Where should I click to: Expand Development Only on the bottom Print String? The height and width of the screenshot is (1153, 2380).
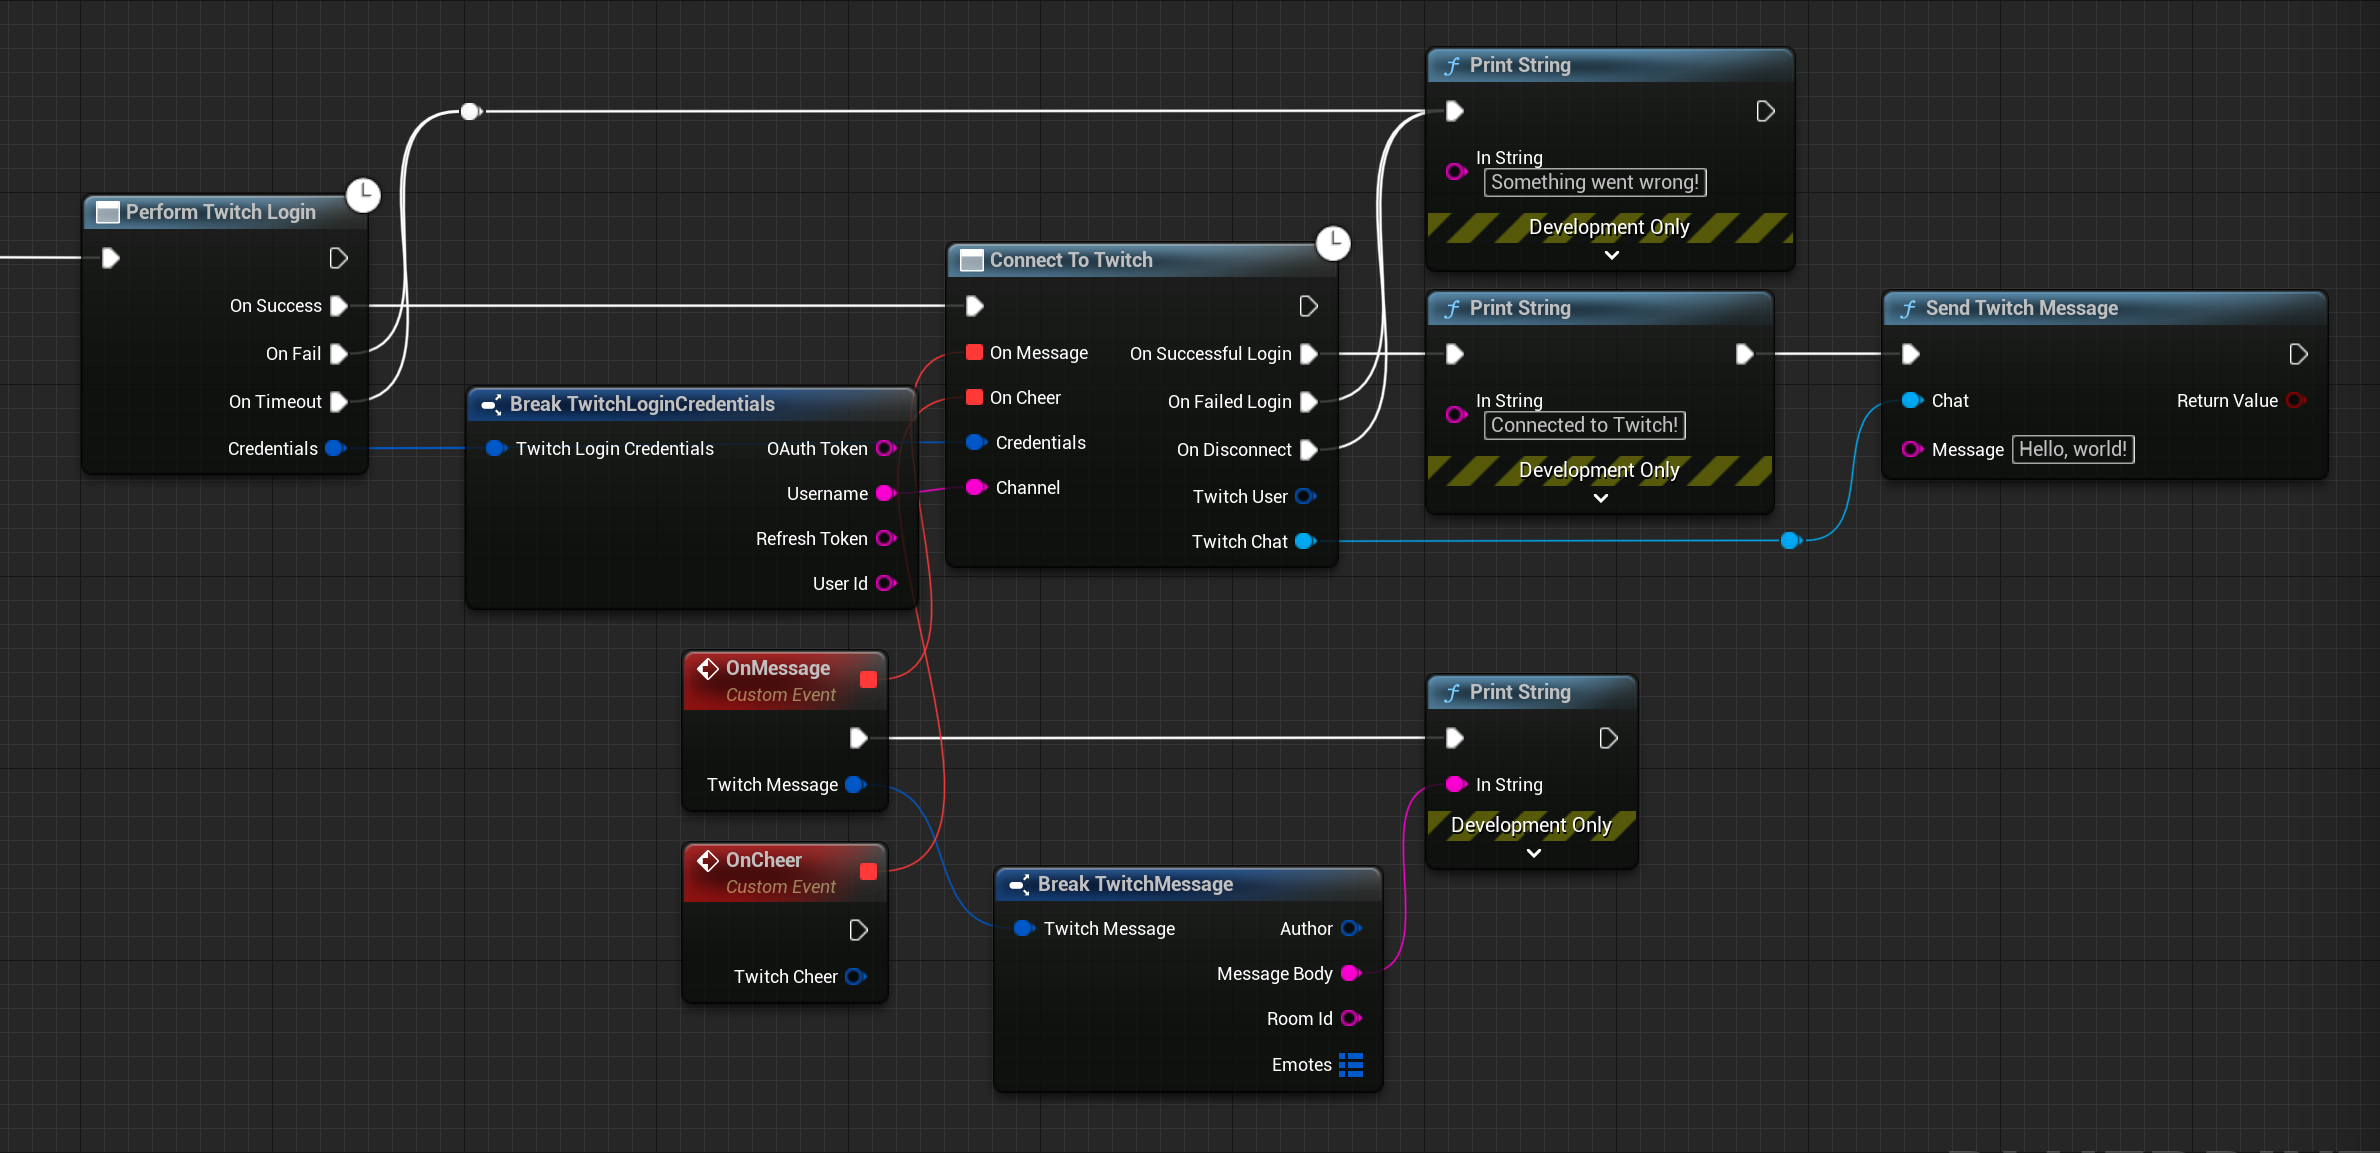[x=1532, y=853]
